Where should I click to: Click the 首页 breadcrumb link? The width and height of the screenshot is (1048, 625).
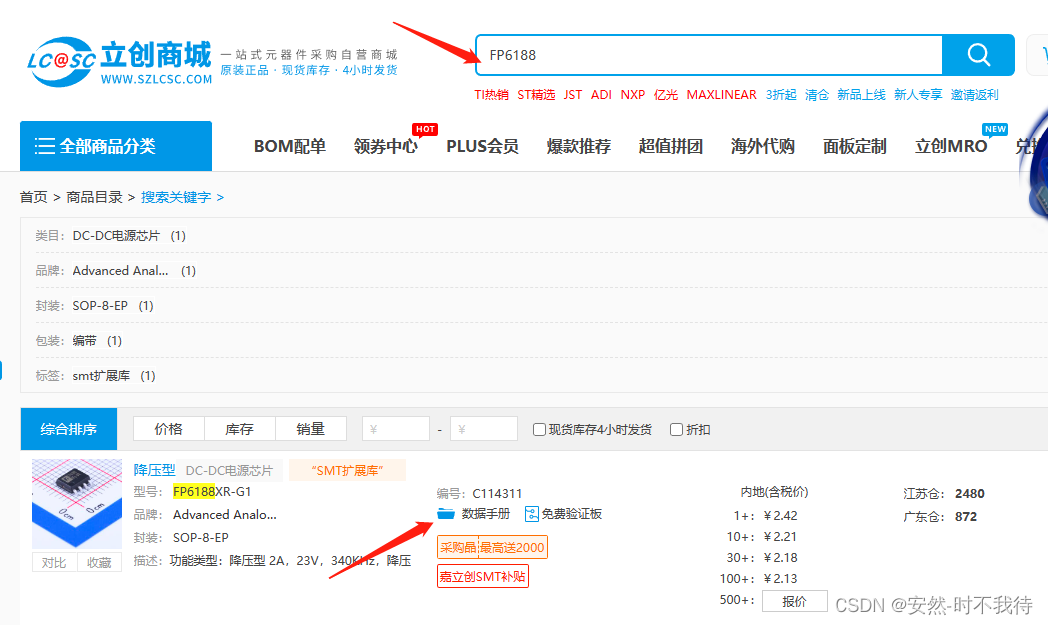pyautogui.click(x=33, y=196)
